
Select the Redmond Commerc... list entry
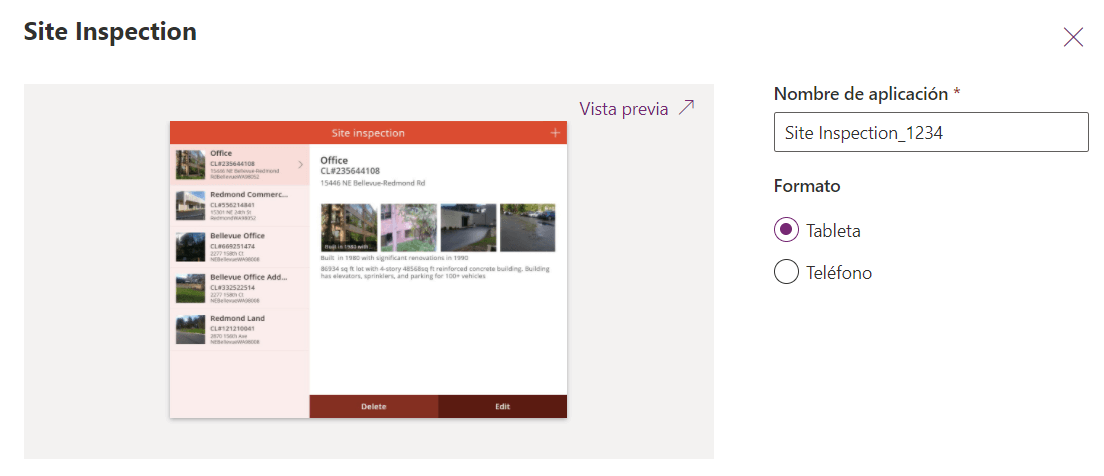[240, 205]
